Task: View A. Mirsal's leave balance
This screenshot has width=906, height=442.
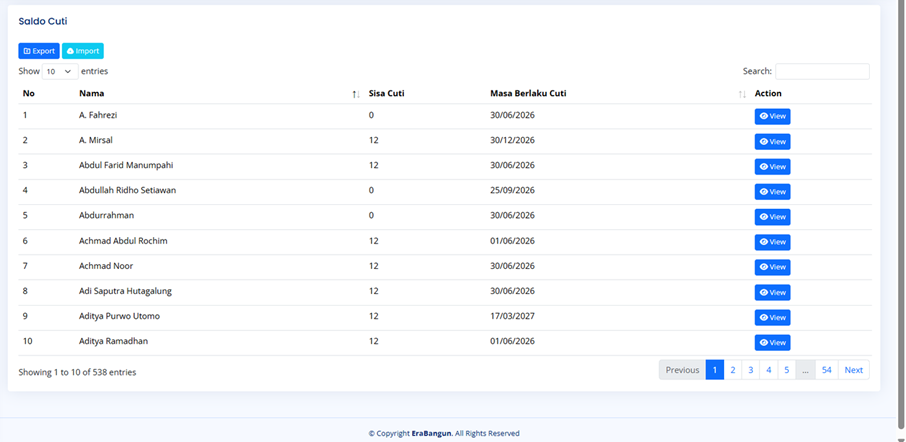Action: 772,142
